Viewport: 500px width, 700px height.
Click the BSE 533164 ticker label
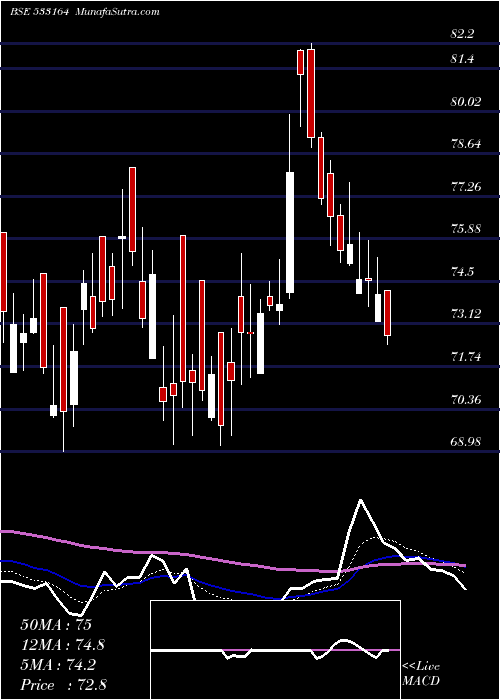coord(39,12)
